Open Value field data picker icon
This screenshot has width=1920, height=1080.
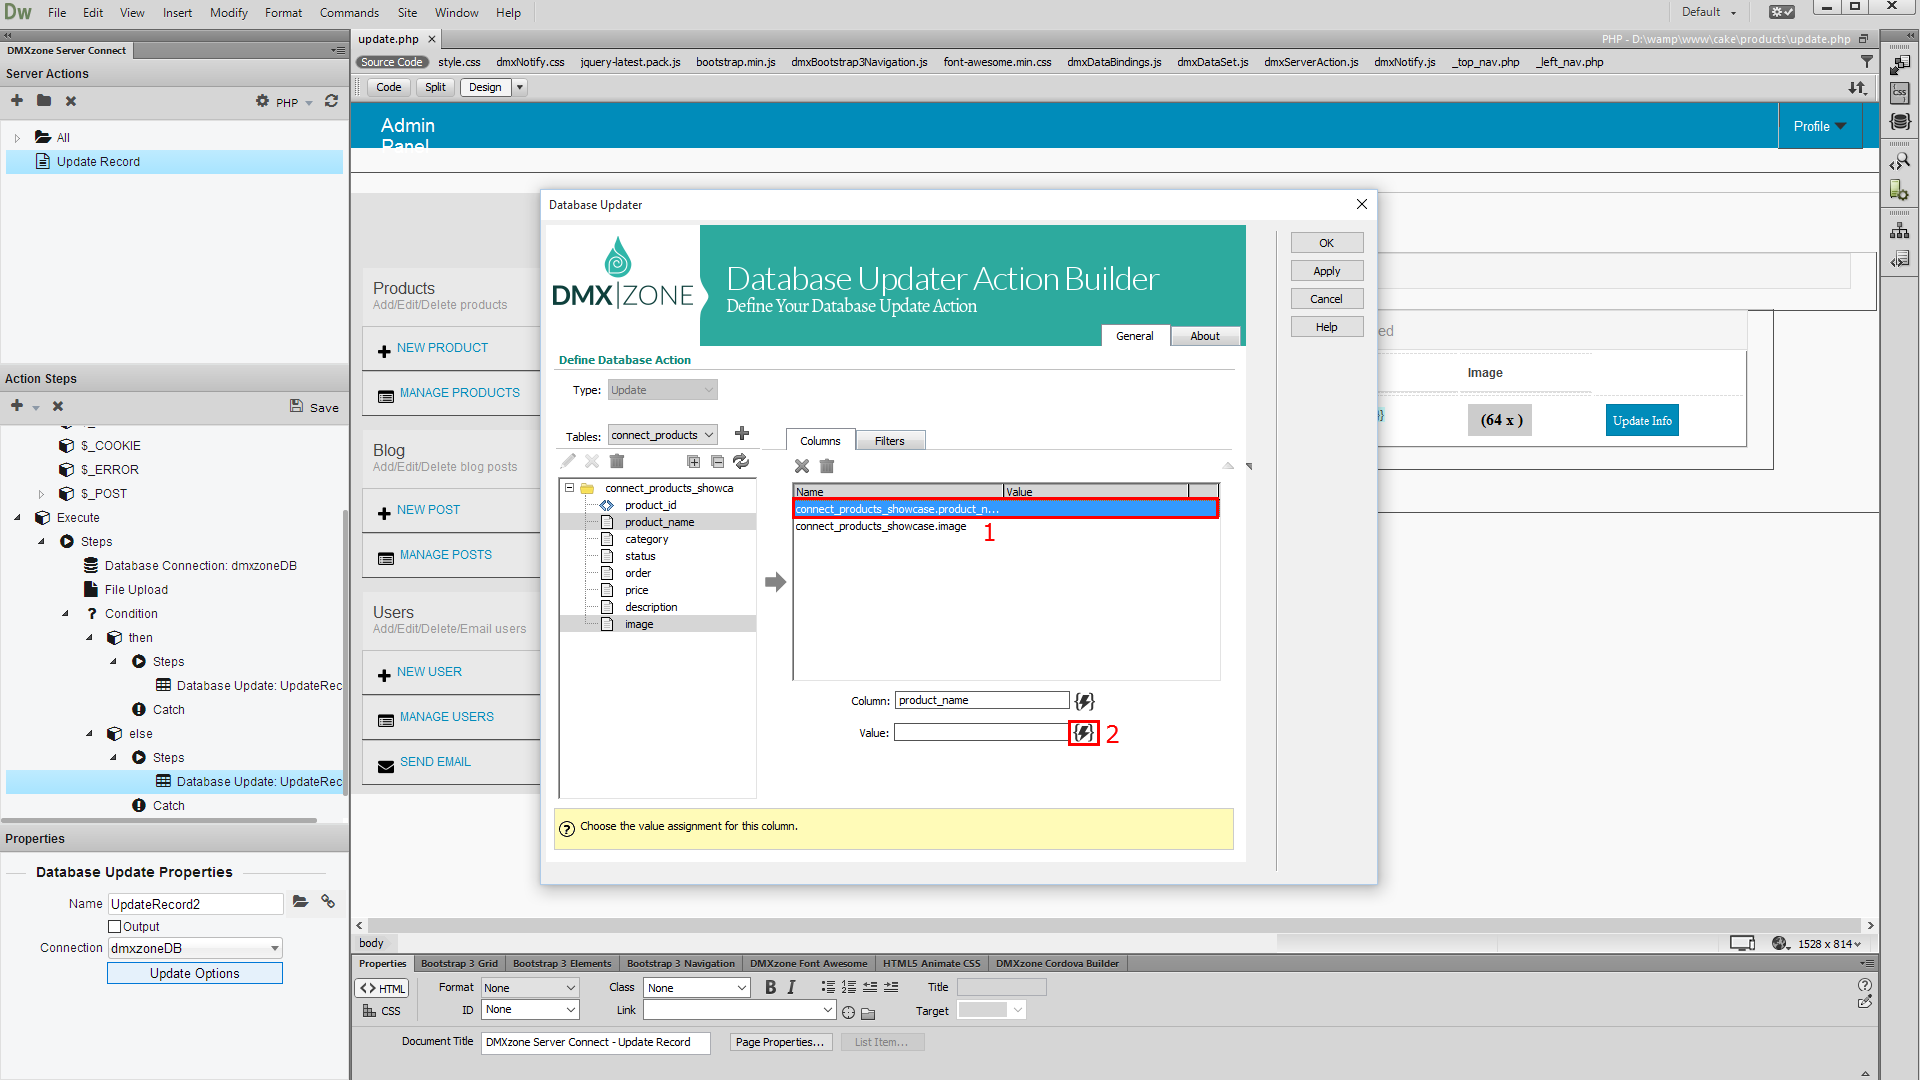pos(1084,733)
